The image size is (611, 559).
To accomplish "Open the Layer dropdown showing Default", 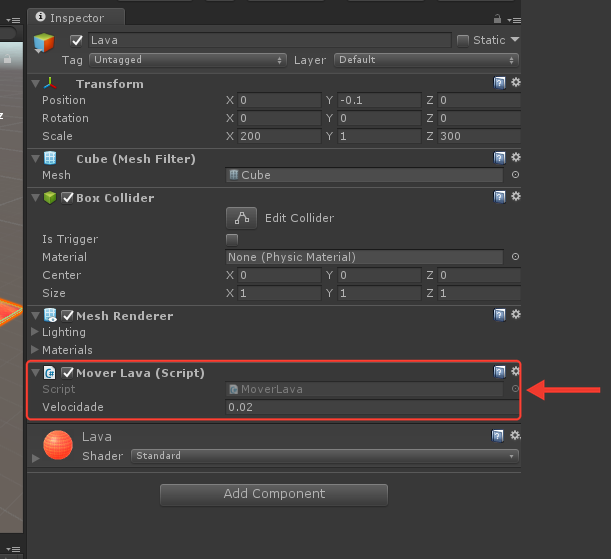I will click(x=426, y=60).
